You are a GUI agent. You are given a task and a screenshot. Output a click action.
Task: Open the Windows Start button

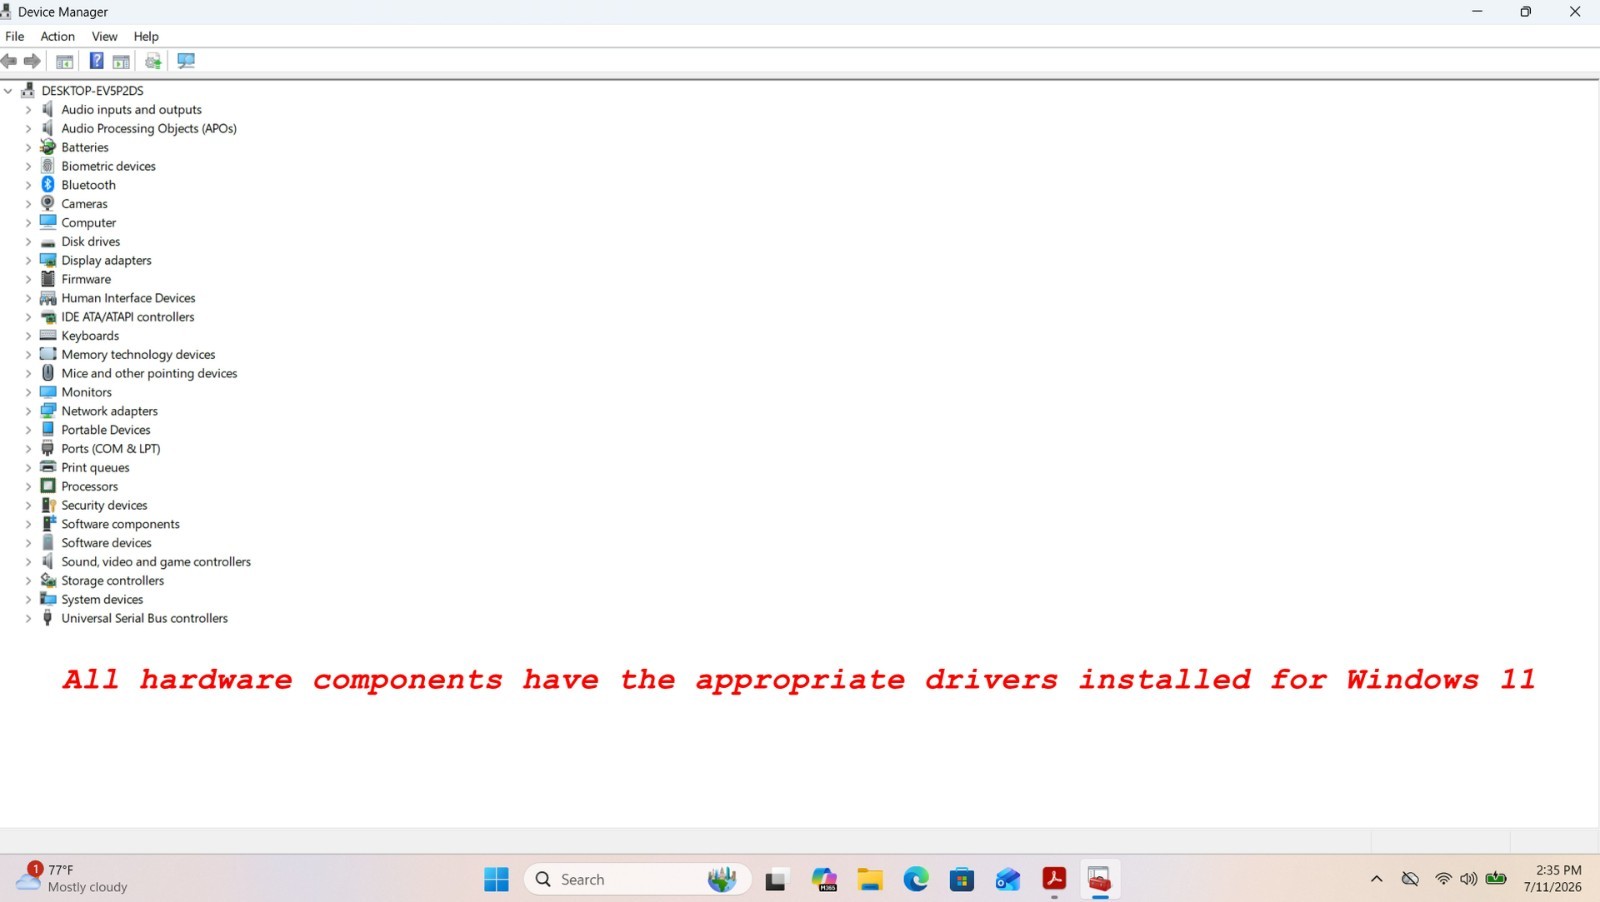click(x=496, y=879)
